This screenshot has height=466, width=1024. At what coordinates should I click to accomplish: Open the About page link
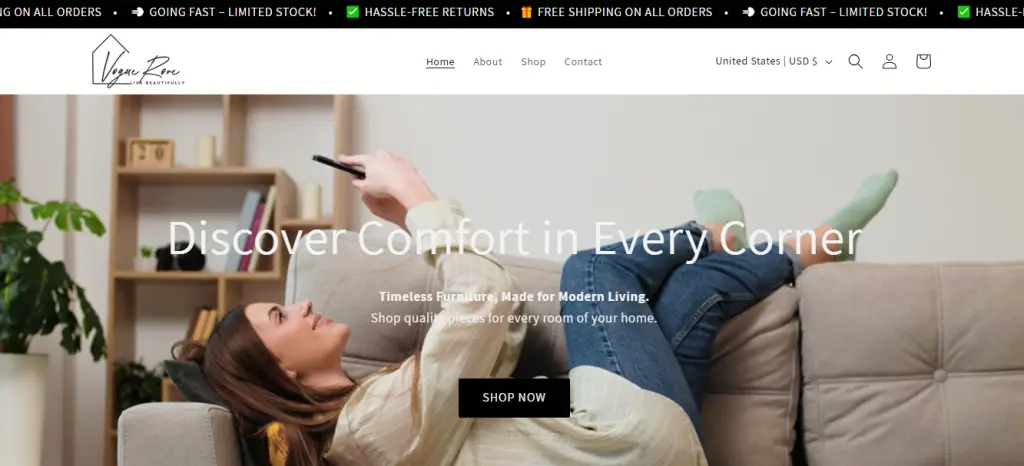[488, 61]
